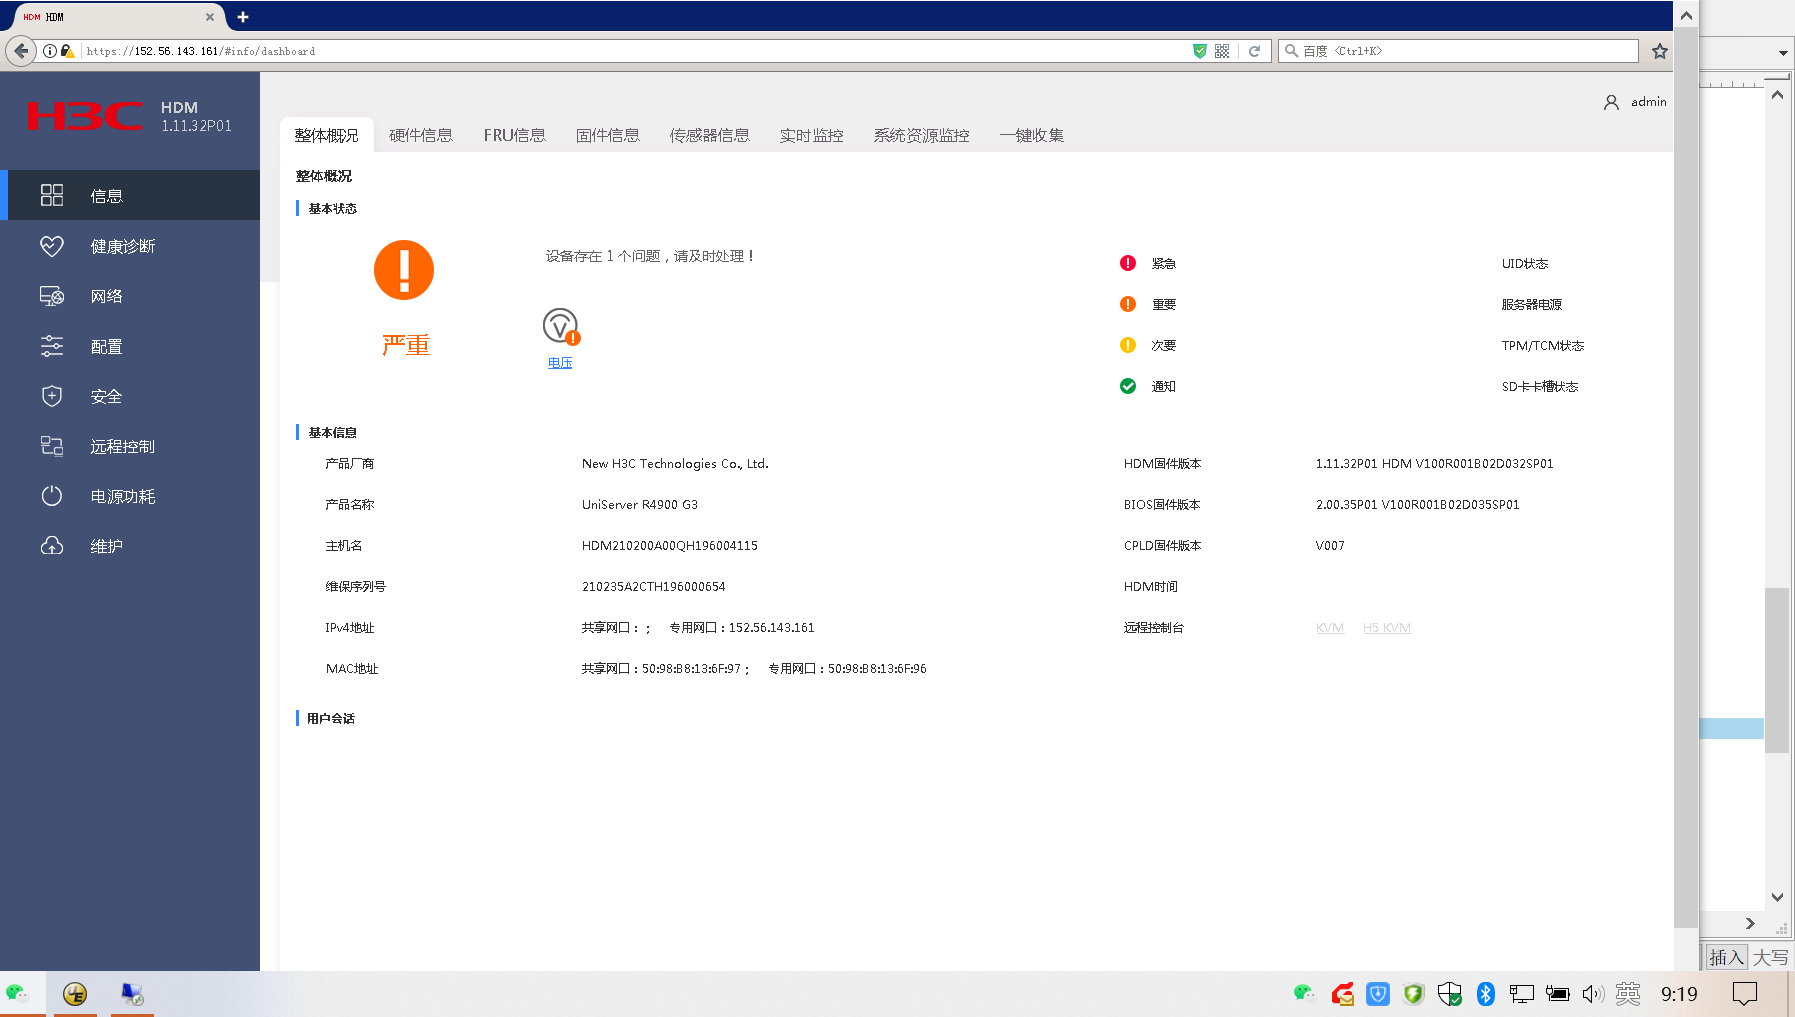Click the page vertical scrollbar up arrow
Viewport: 1795px width, 1017px height.
(1686, 16)
